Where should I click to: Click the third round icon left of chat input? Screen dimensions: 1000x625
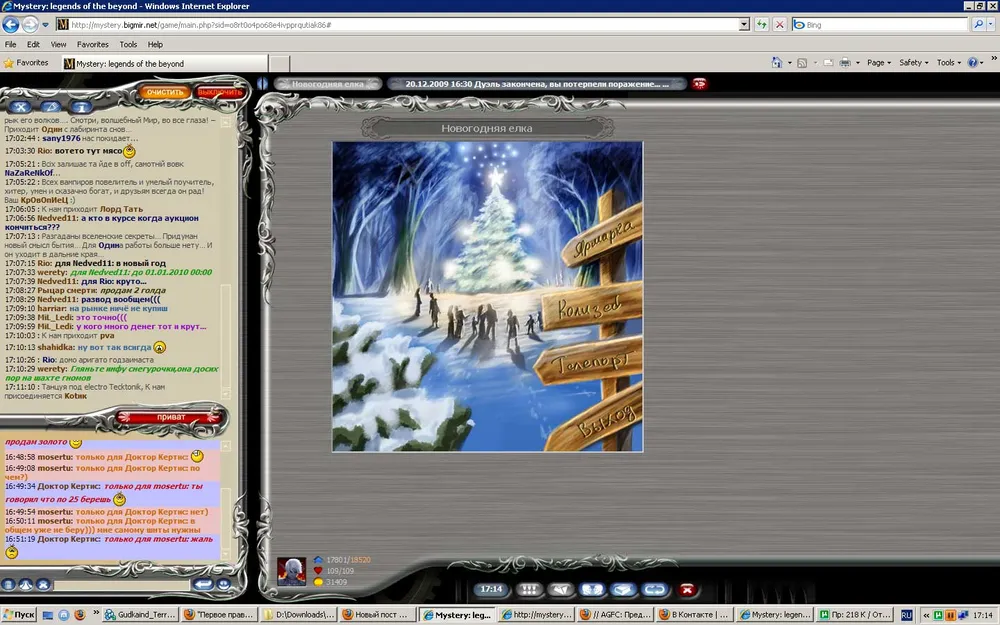[x=43, y=584]
